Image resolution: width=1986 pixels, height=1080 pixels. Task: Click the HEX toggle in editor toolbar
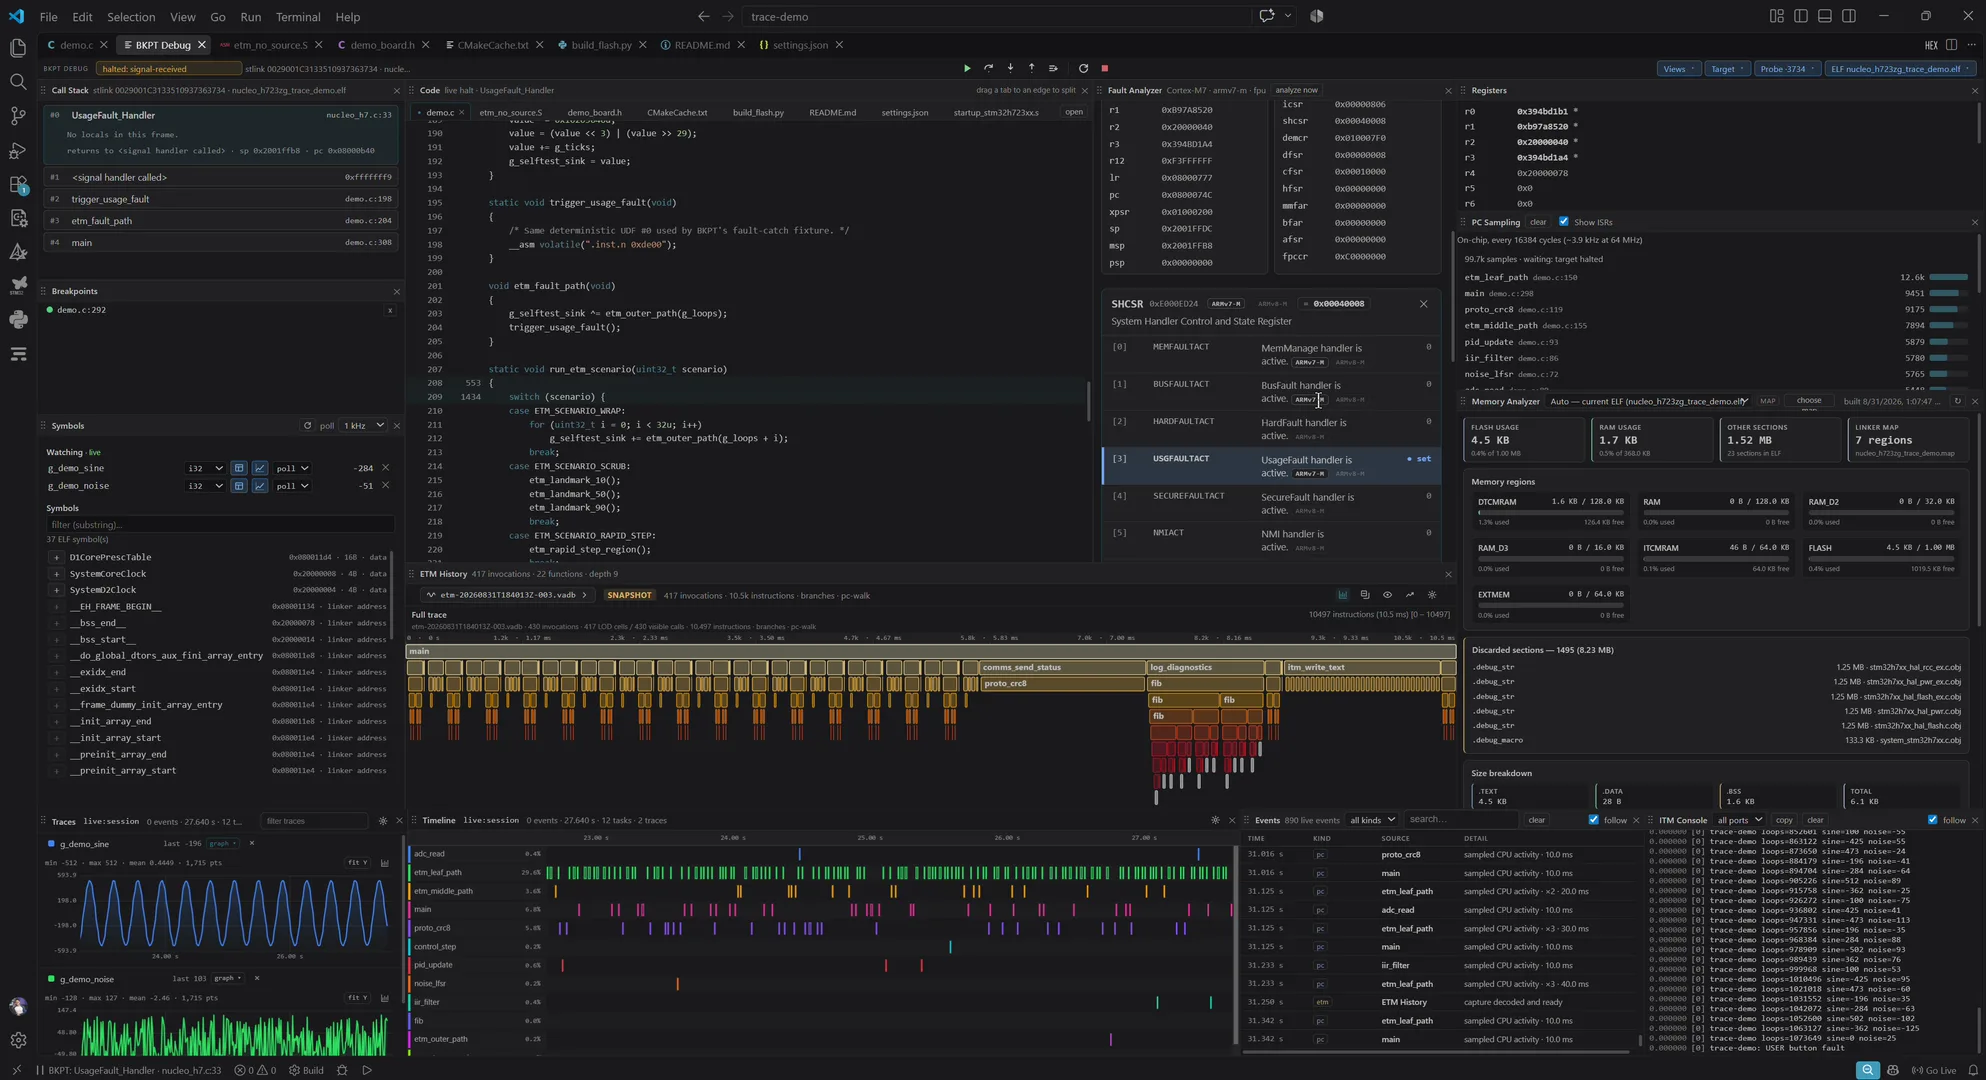click(1930, 45)
